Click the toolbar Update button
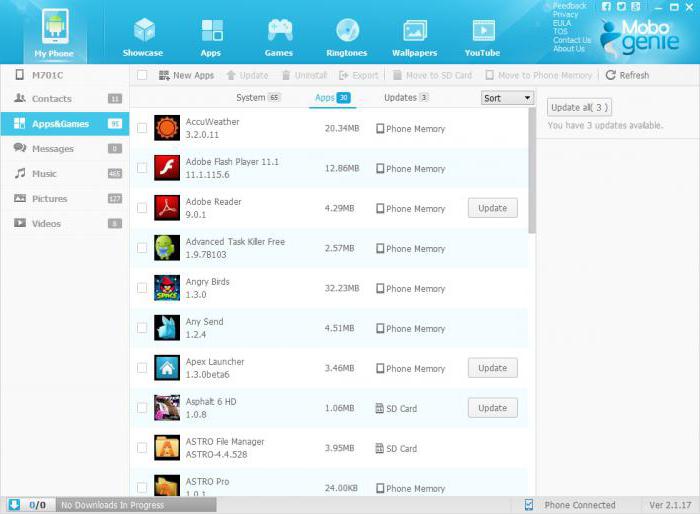This screenshot has width=700, height=514. 247,75
